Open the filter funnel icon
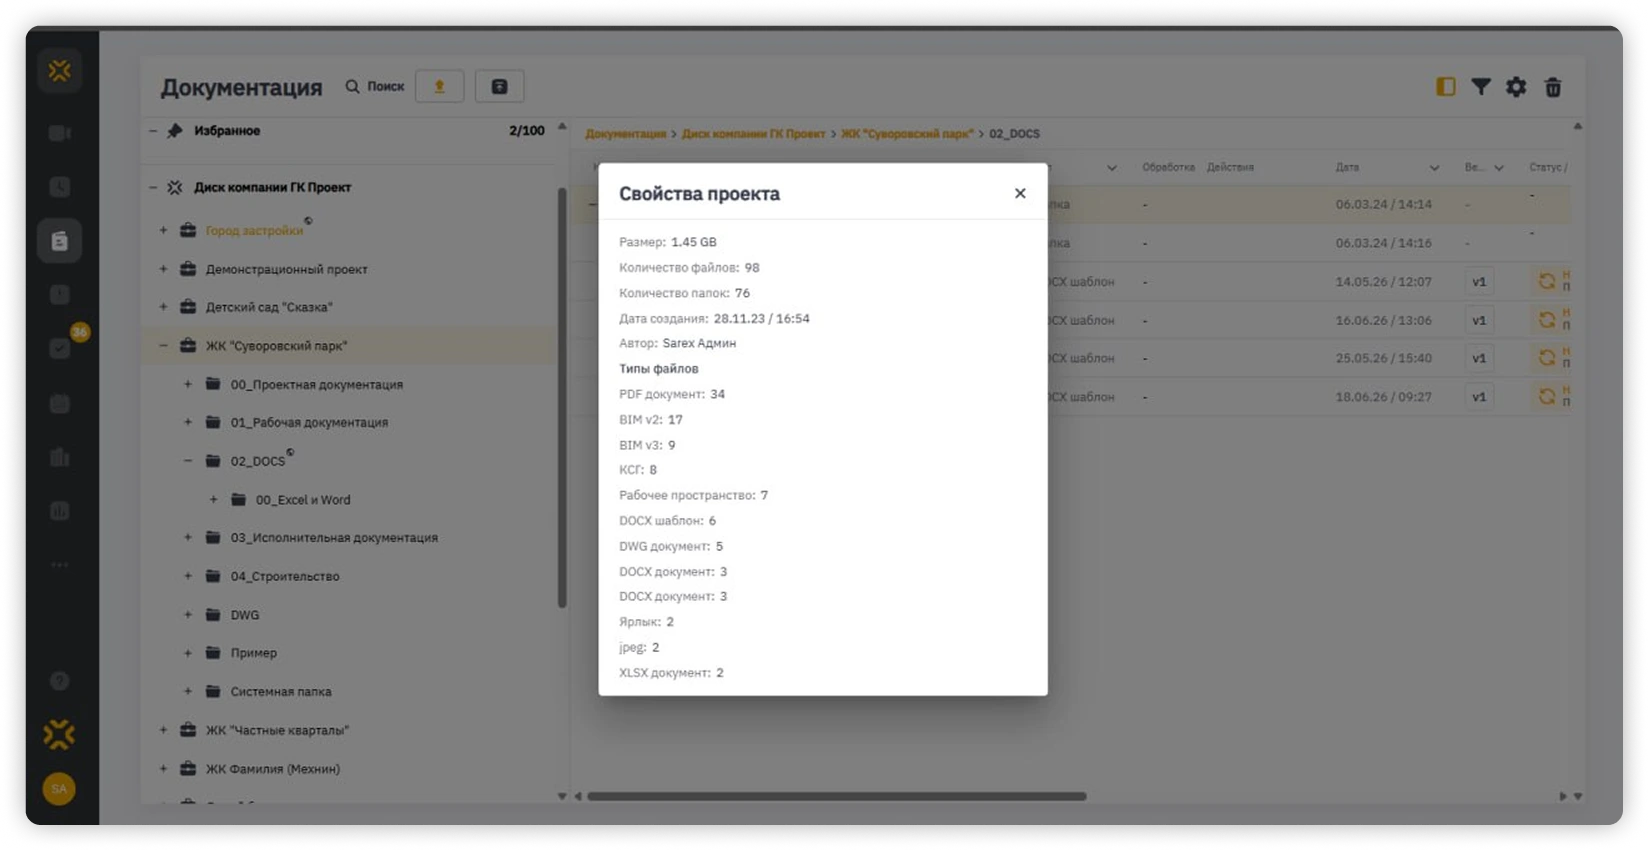1649x851 pixels. click(x=1480, y=87)
